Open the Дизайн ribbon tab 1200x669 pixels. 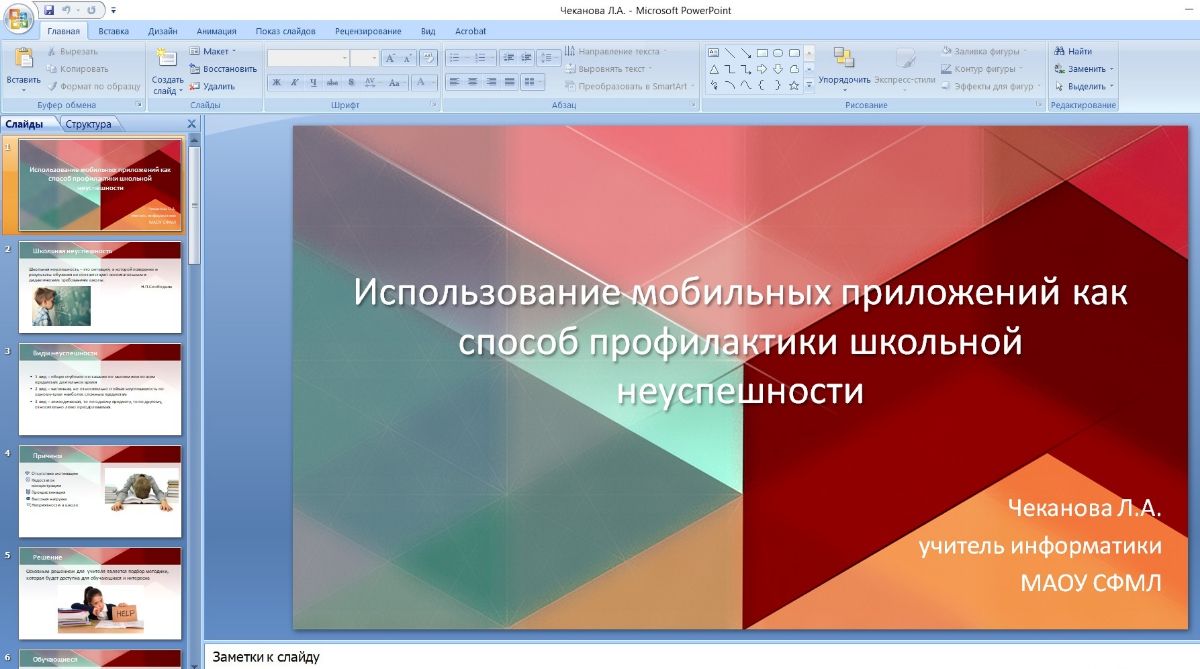163,31
